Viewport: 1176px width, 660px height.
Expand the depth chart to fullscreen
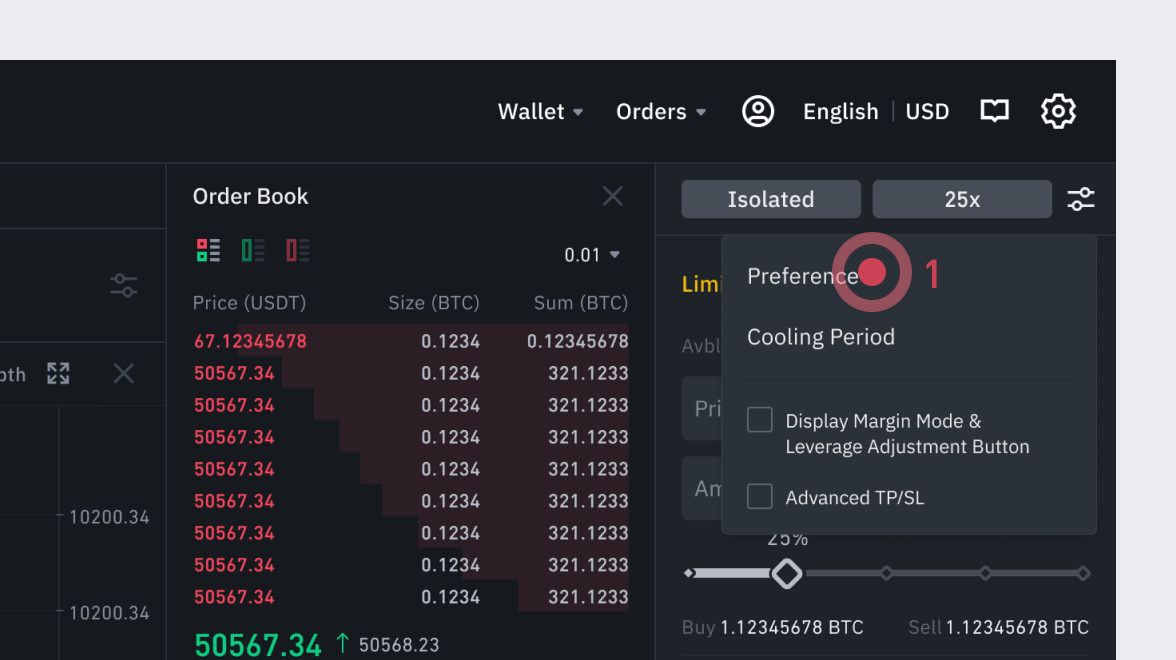click(x=58, y=374)
